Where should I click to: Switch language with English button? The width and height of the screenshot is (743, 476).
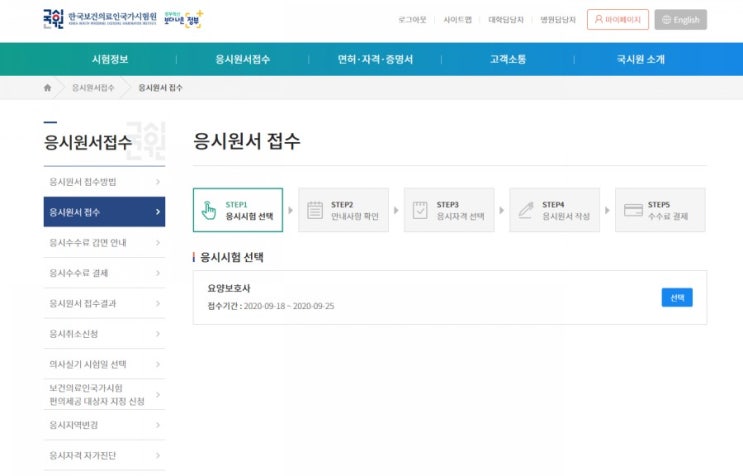[x=680, y=19]
